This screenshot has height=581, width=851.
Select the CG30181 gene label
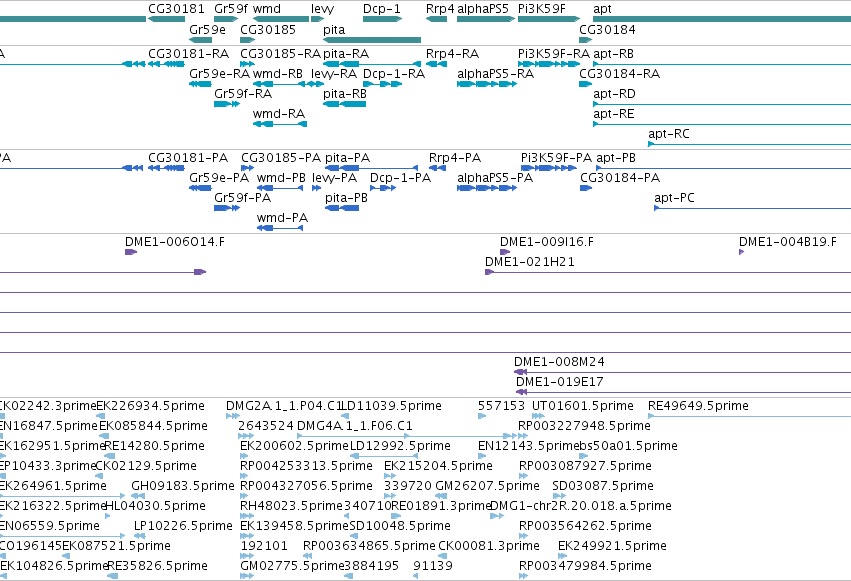(176, 9)
